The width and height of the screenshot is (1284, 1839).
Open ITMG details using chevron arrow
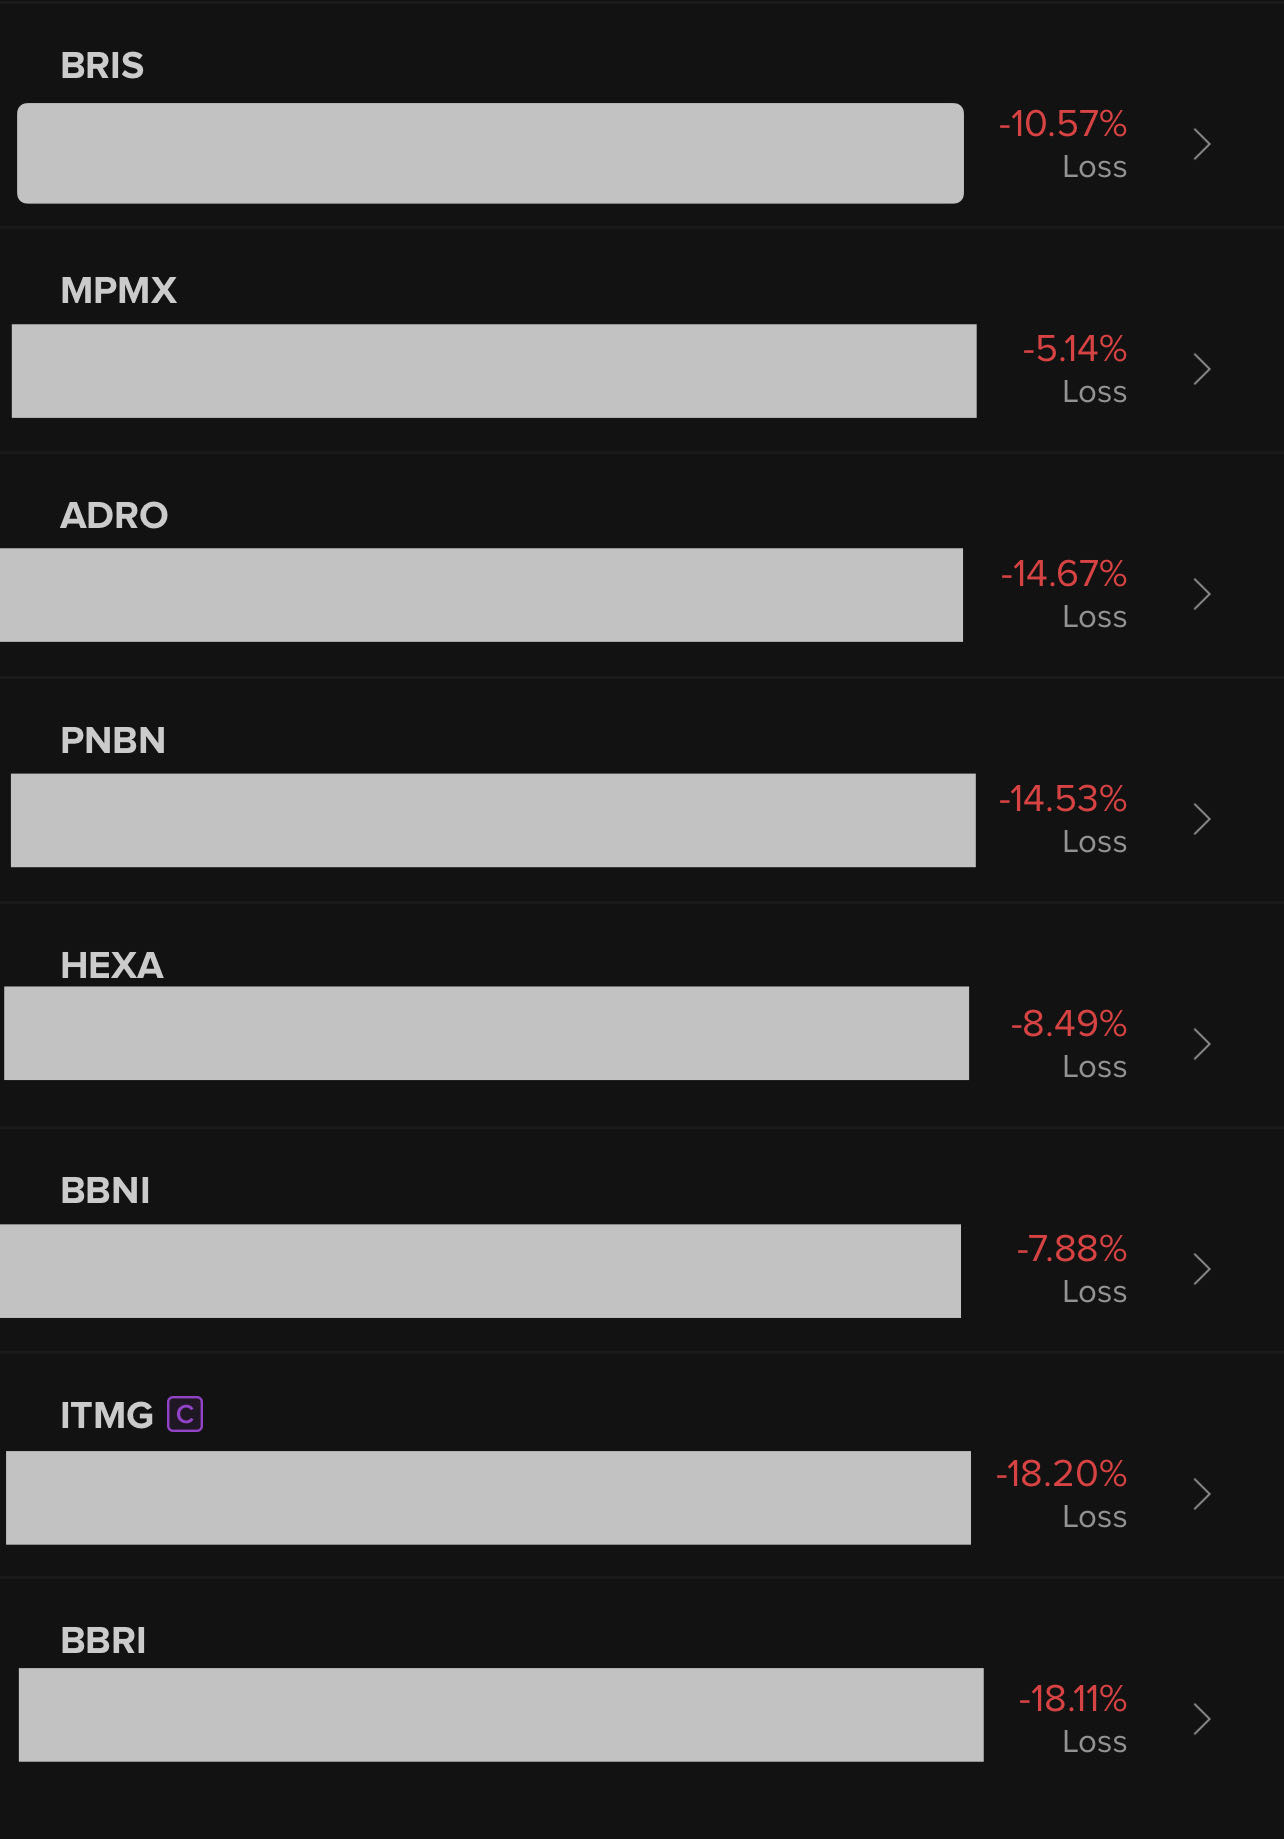click(1202, 1495)
